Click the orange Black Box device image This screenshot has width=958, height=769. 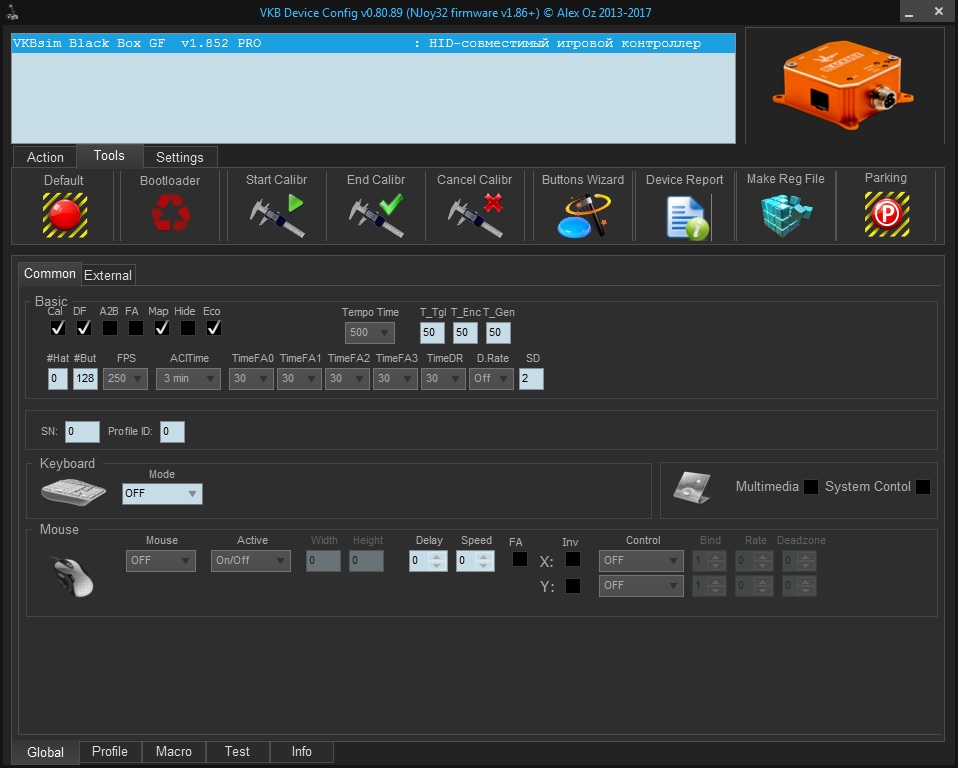tap(843, 84)
